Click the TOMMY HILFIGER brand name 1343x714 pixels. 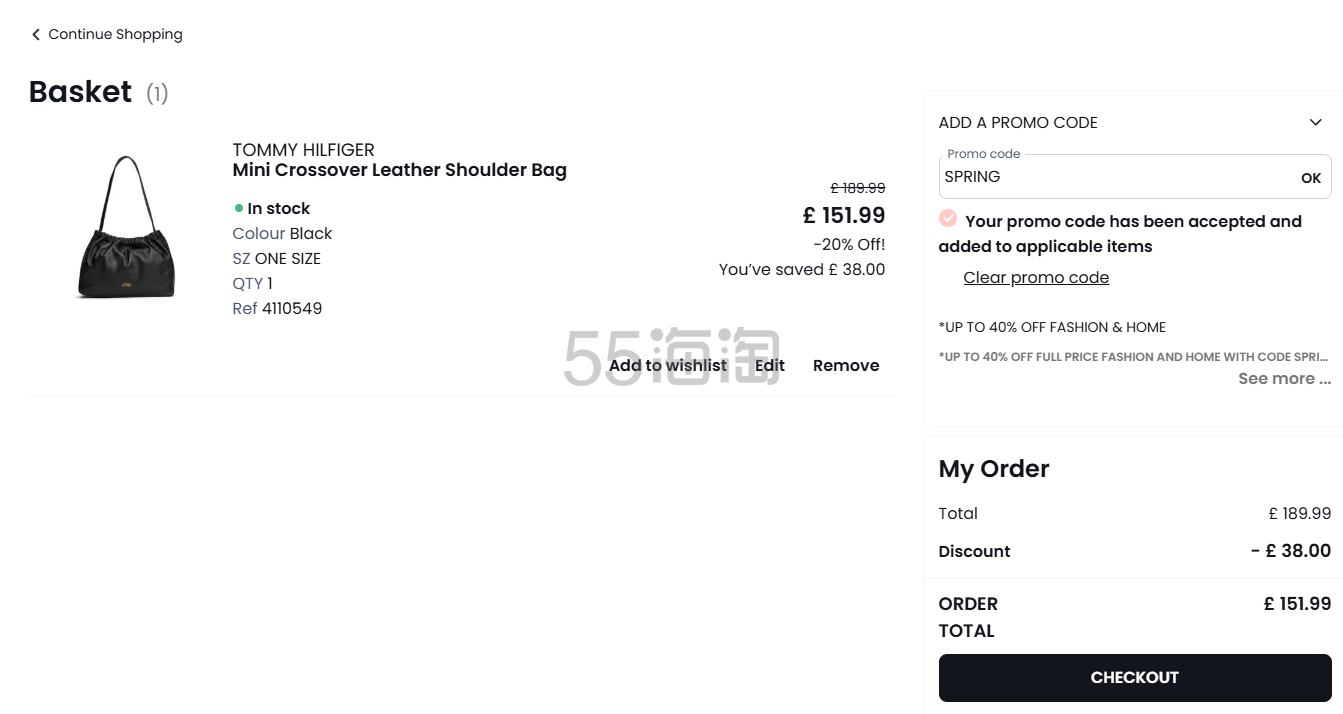(x=303, y=150)
